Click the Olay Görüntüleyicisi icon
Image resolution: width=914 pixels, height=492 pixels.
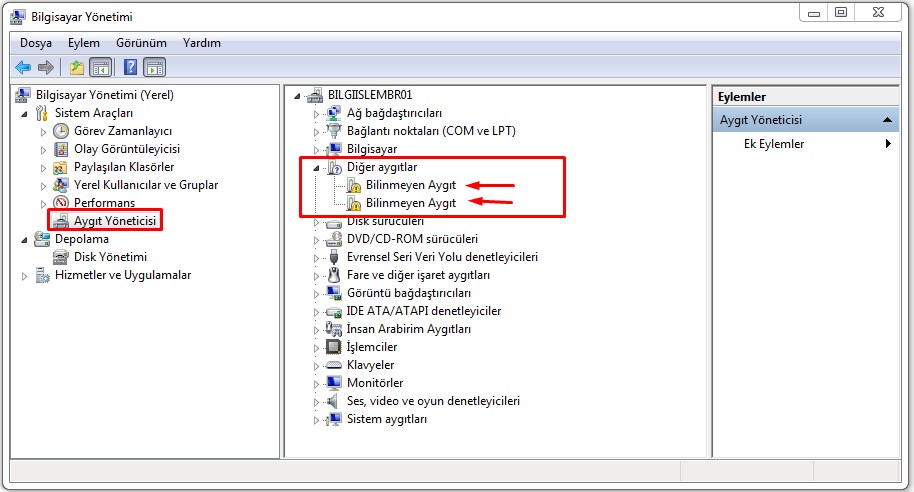(x=61, y=149)
